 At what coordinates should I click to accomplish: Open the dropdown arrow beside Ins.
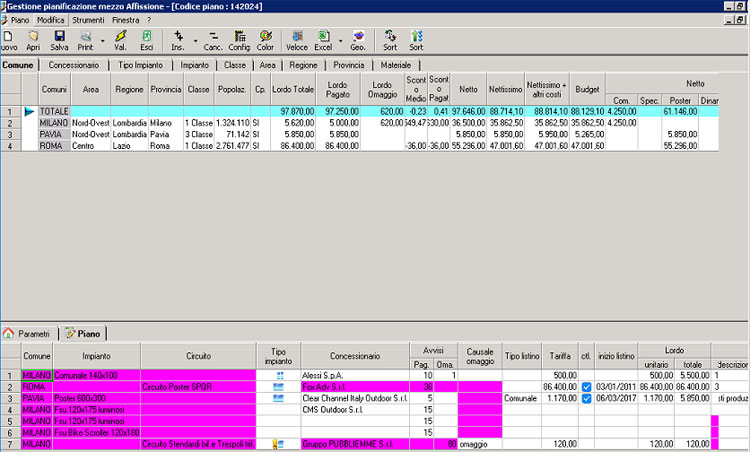tap(196, 41)
